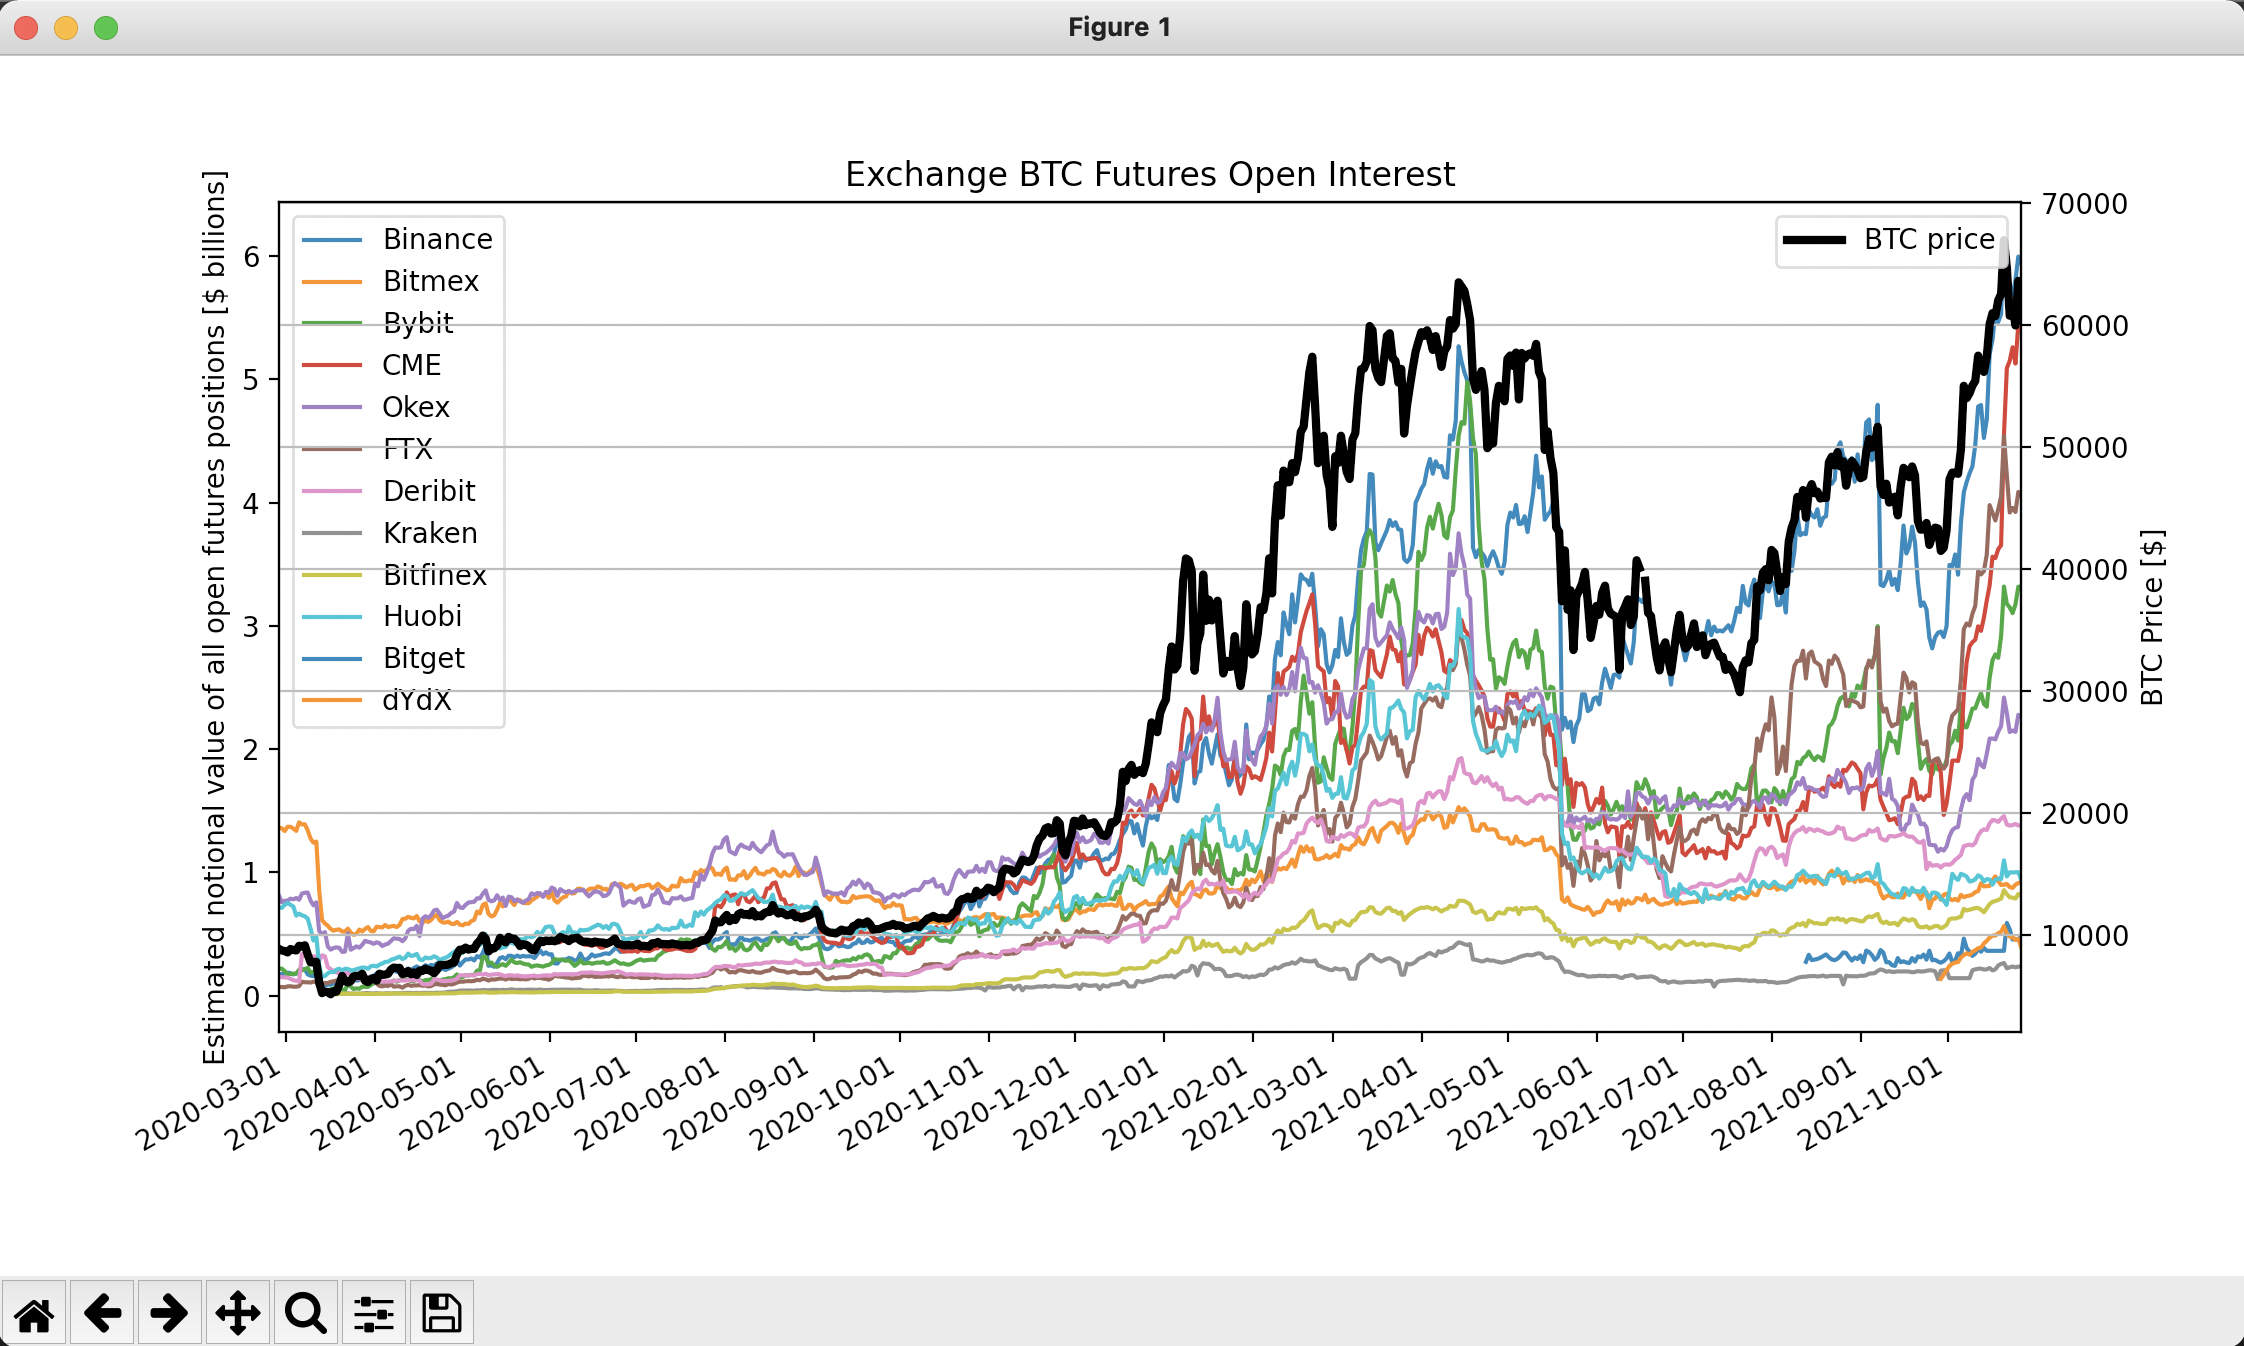2244x1346 pixels.
Task: Click the left y-axis label about notional value
Action: point(215,617)
